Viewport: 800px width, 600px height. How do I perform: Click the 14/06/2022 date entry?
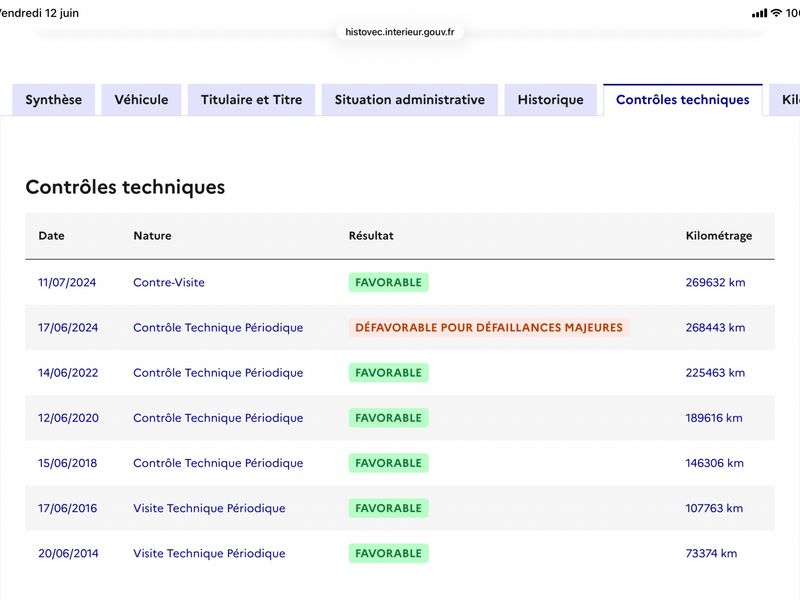pyautogui.click(x=68, y=373)
